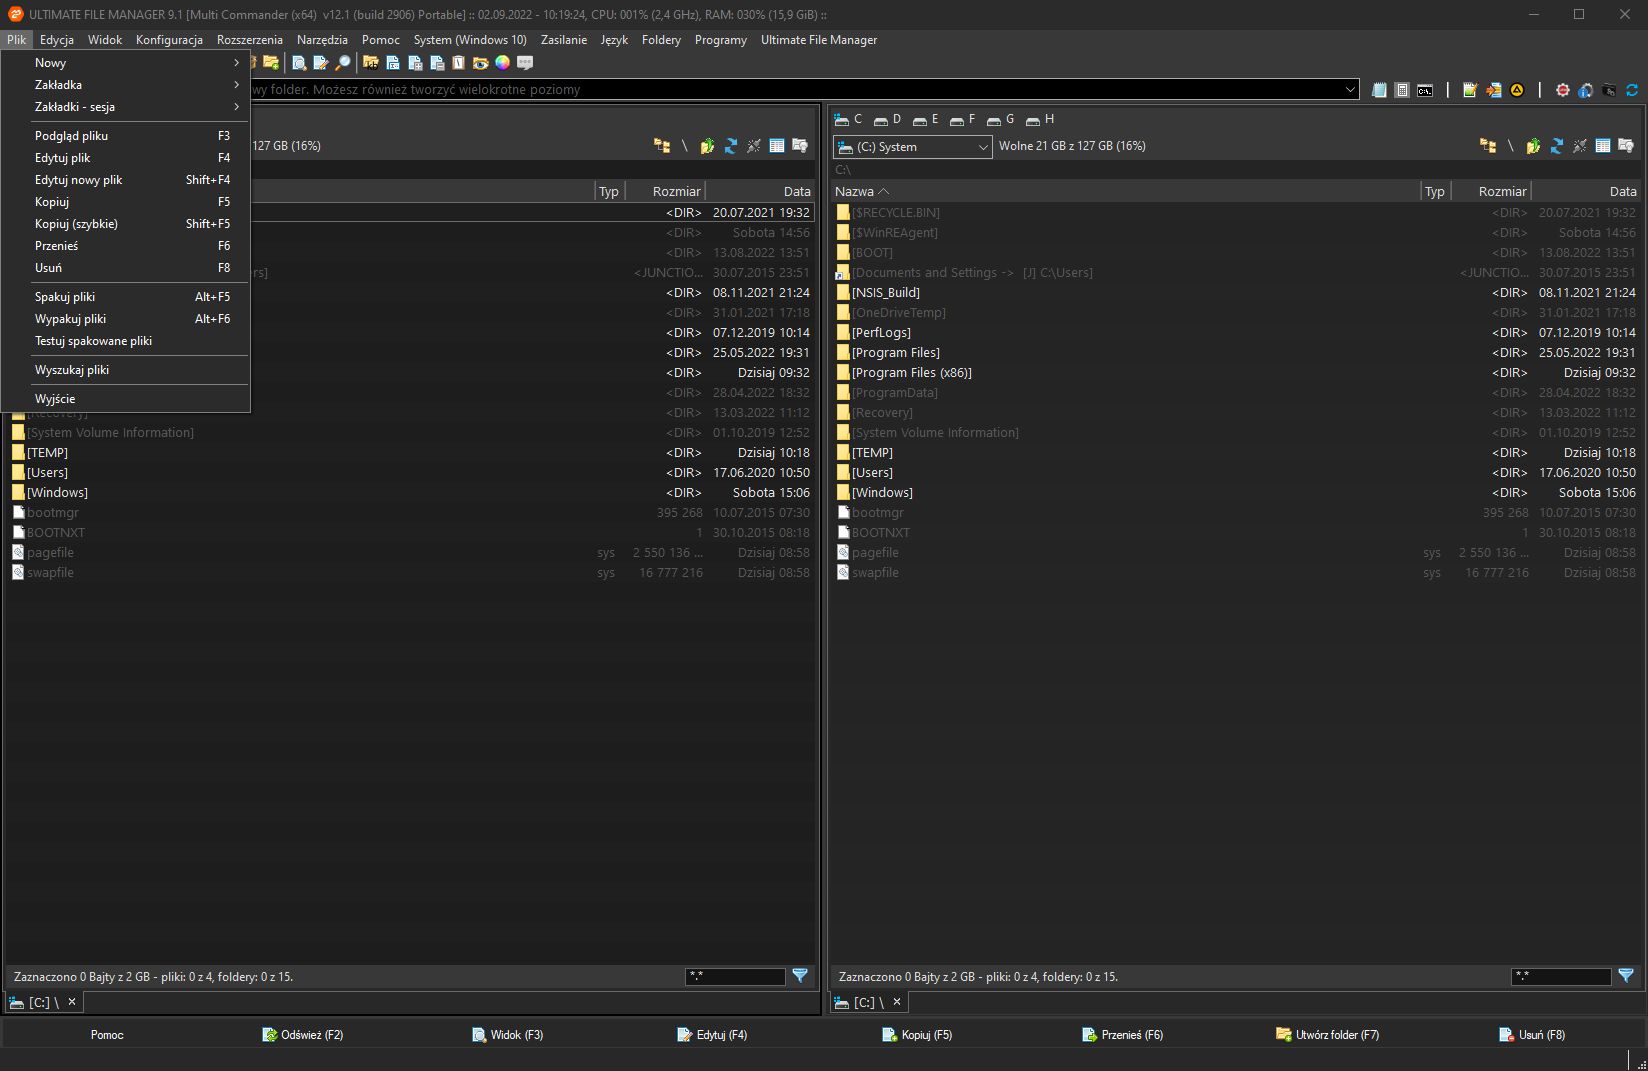The width and height of the screenshot is (1648, 1071).
Task: Select [Windows] folder in left panel
Action: 411,492
